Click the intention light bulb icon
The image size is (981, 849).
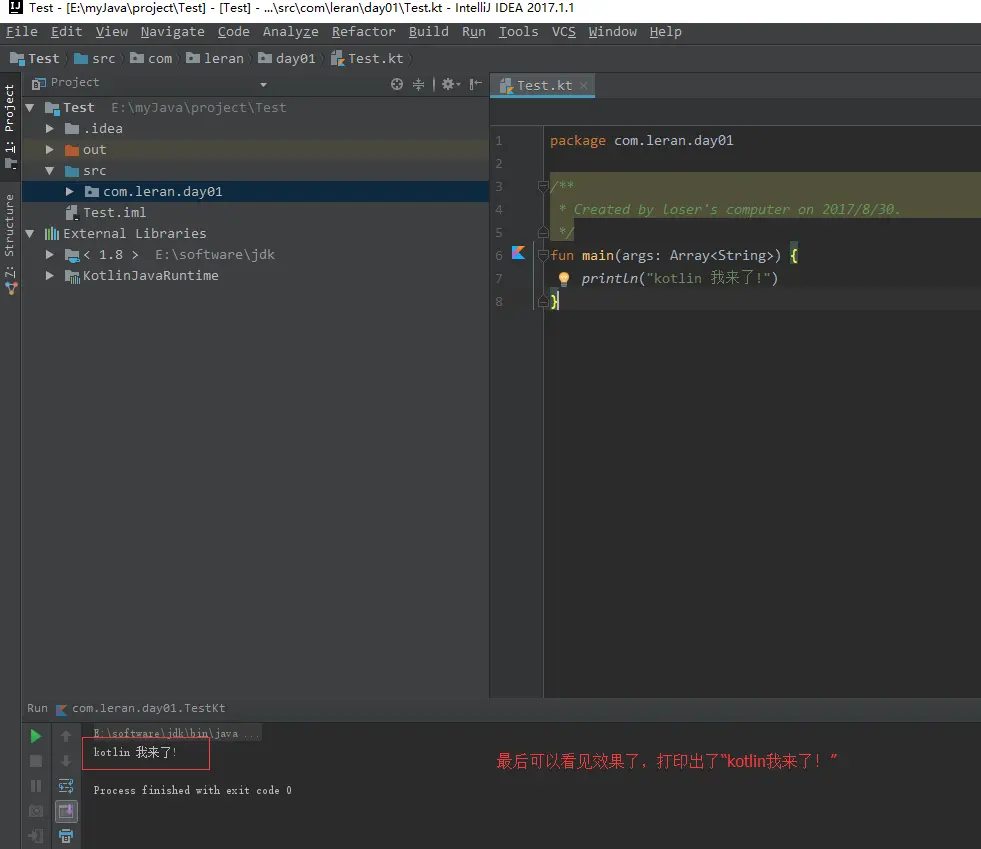564,278
